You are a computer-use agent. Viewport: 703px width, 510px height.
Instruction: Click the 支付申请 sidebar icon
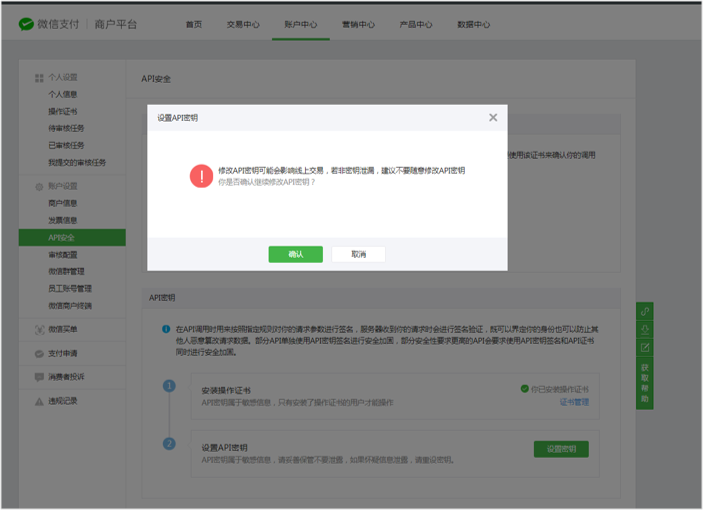40,353
